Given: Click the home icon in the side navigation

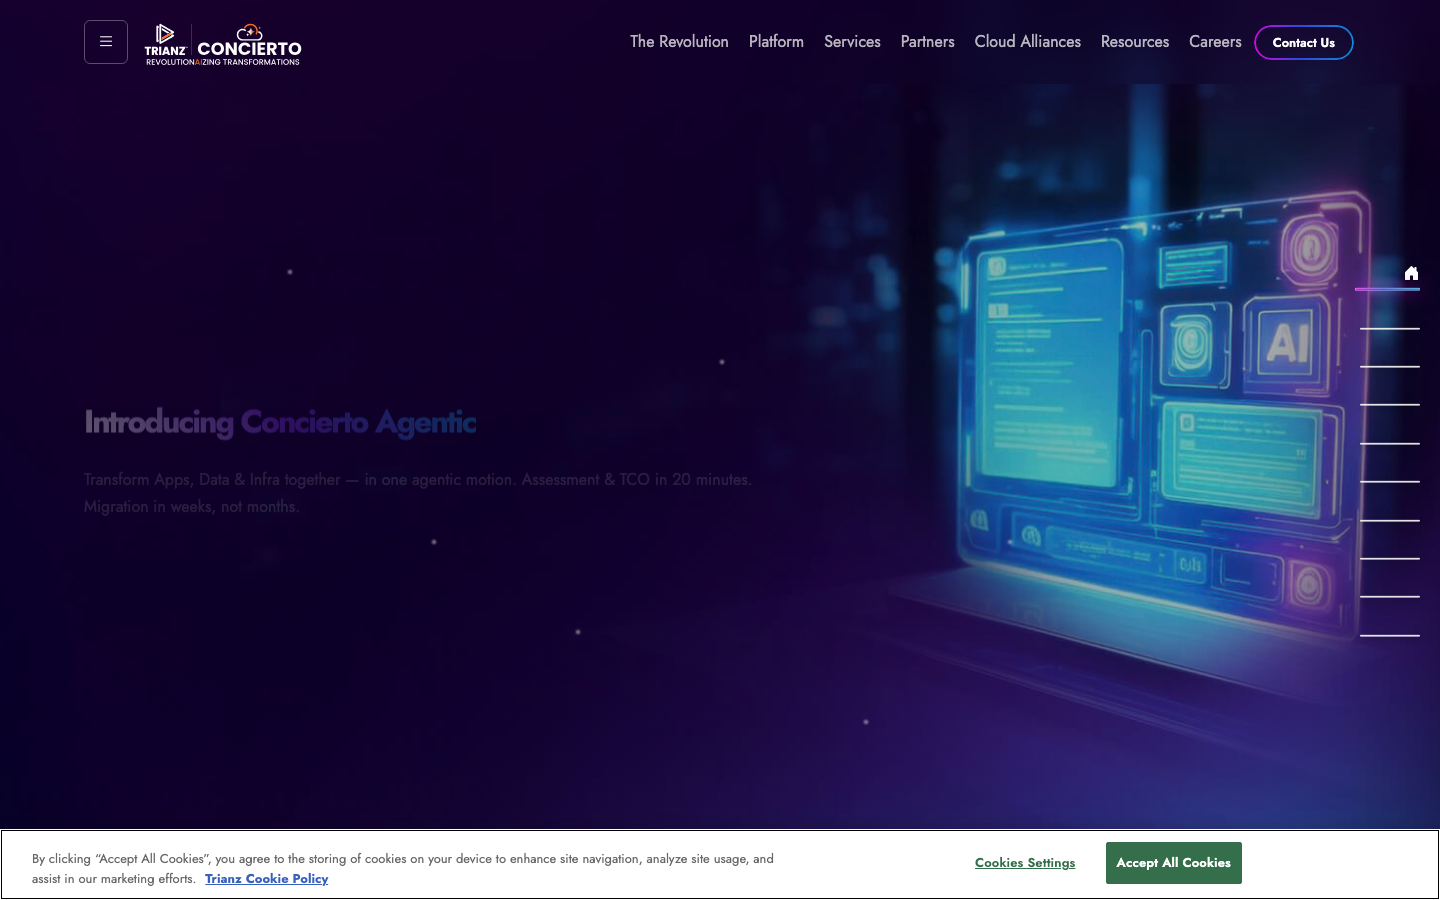Looking at the screenshot, I should (x=1411, y=273).
